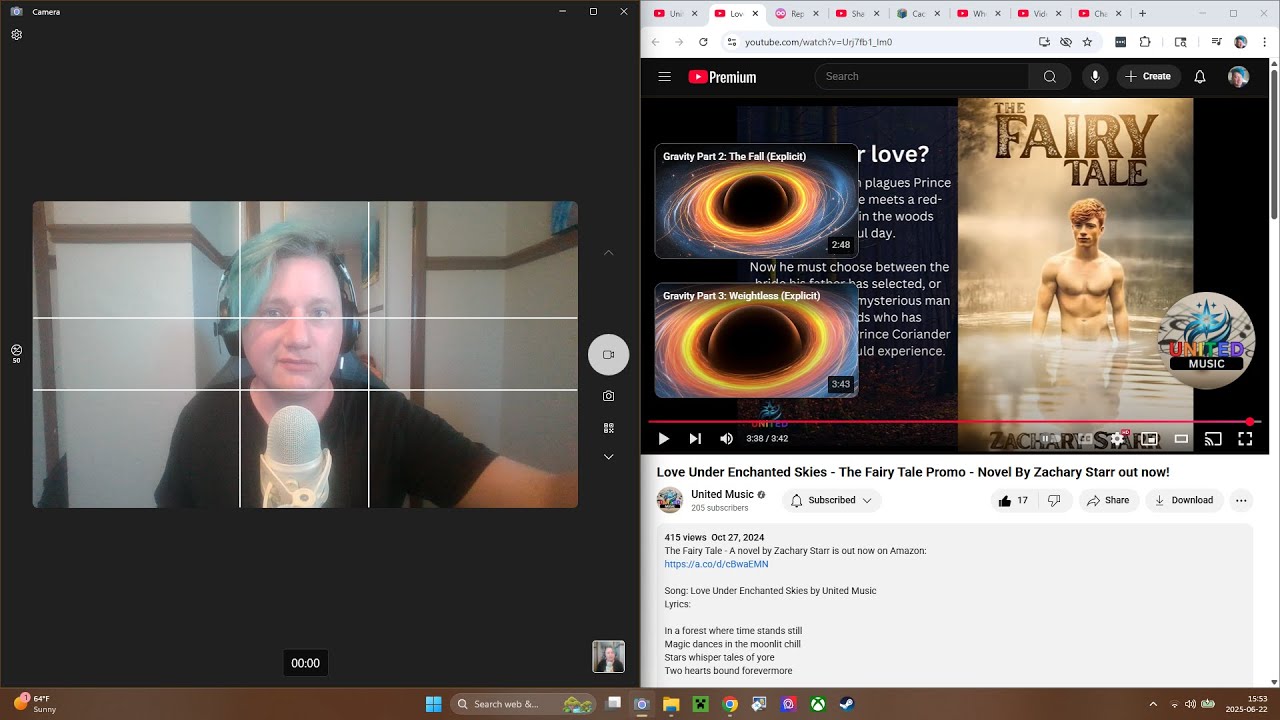
Task: Play the YouTube video
Action: coord(663,438)
